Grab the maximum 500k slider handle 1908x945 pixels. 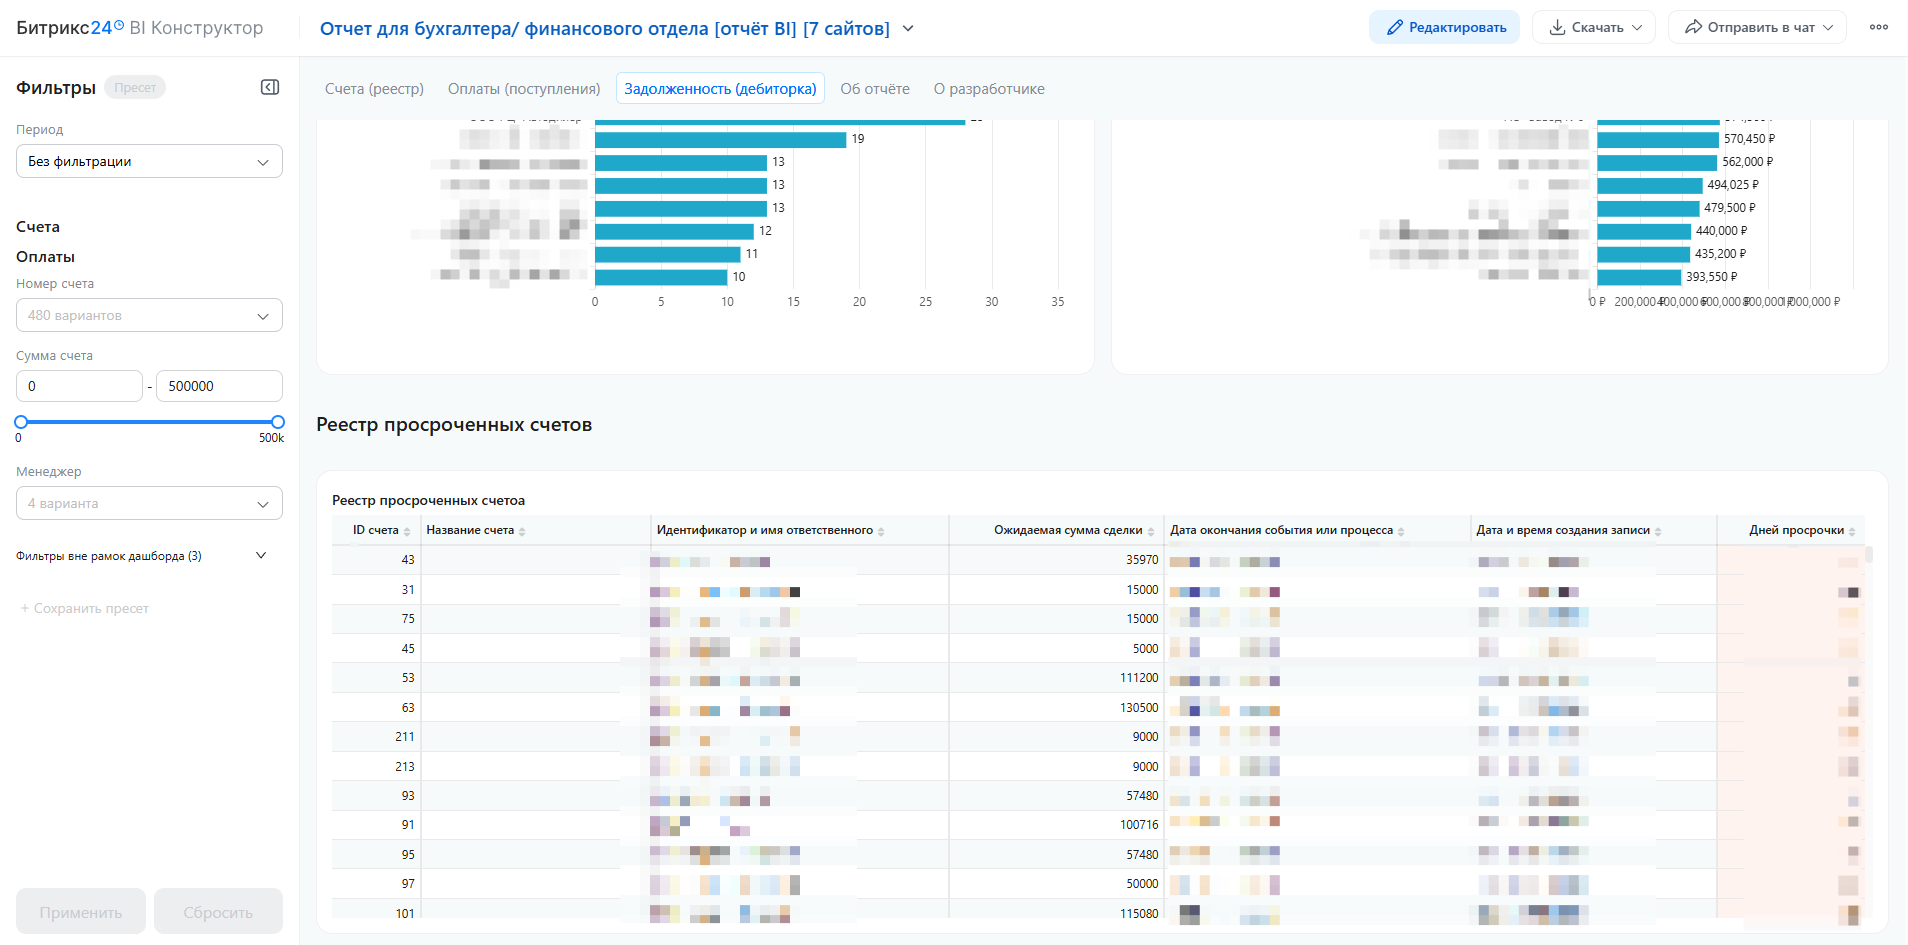coord(278,422)
